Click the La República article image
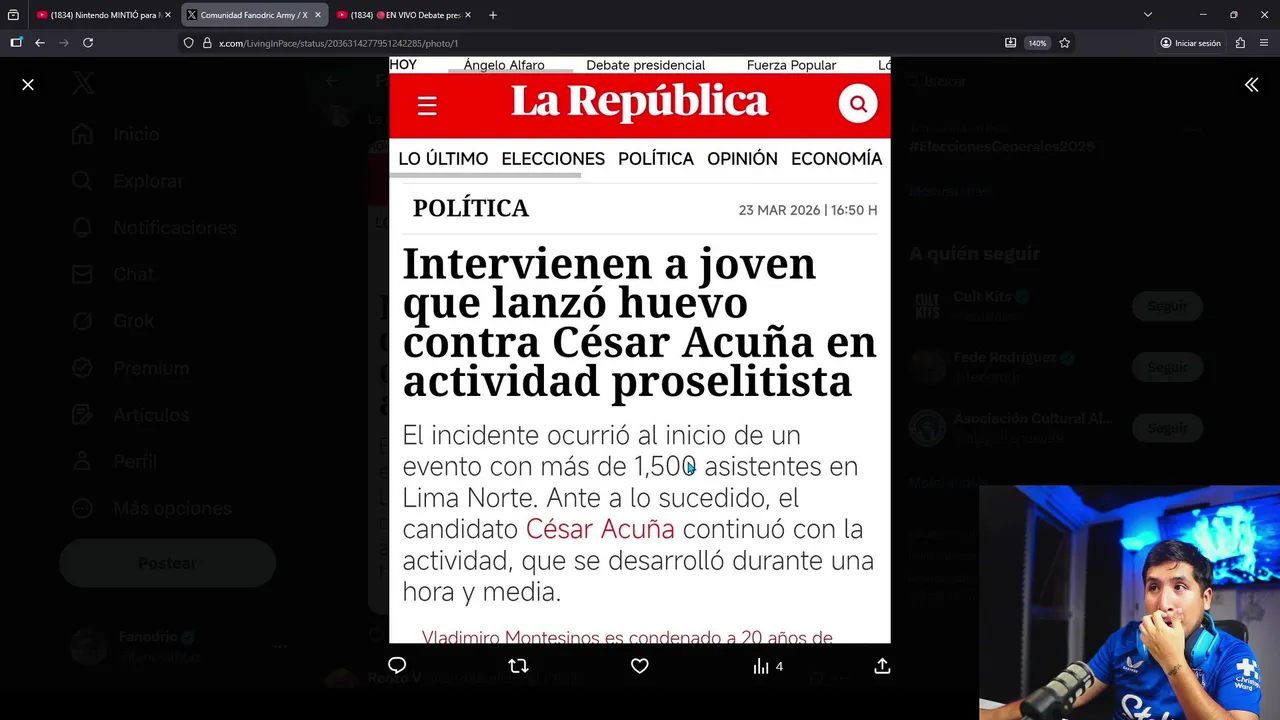This screenshot has height=720, width=1280. pos(640,350)
